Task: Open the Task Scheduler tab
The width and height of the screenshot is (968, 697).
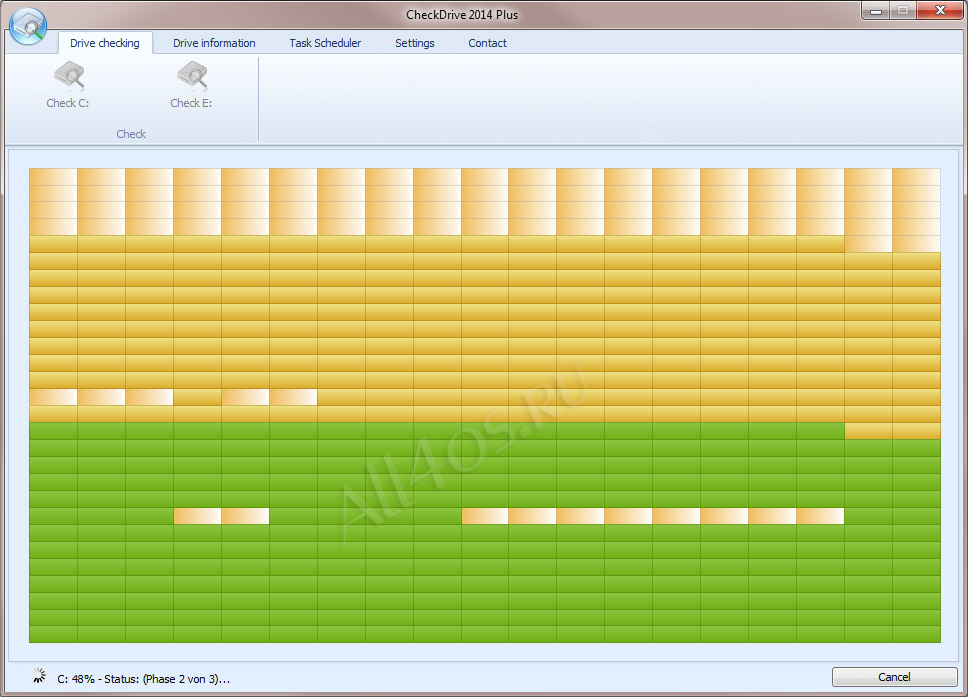Action: pos(325,43)
